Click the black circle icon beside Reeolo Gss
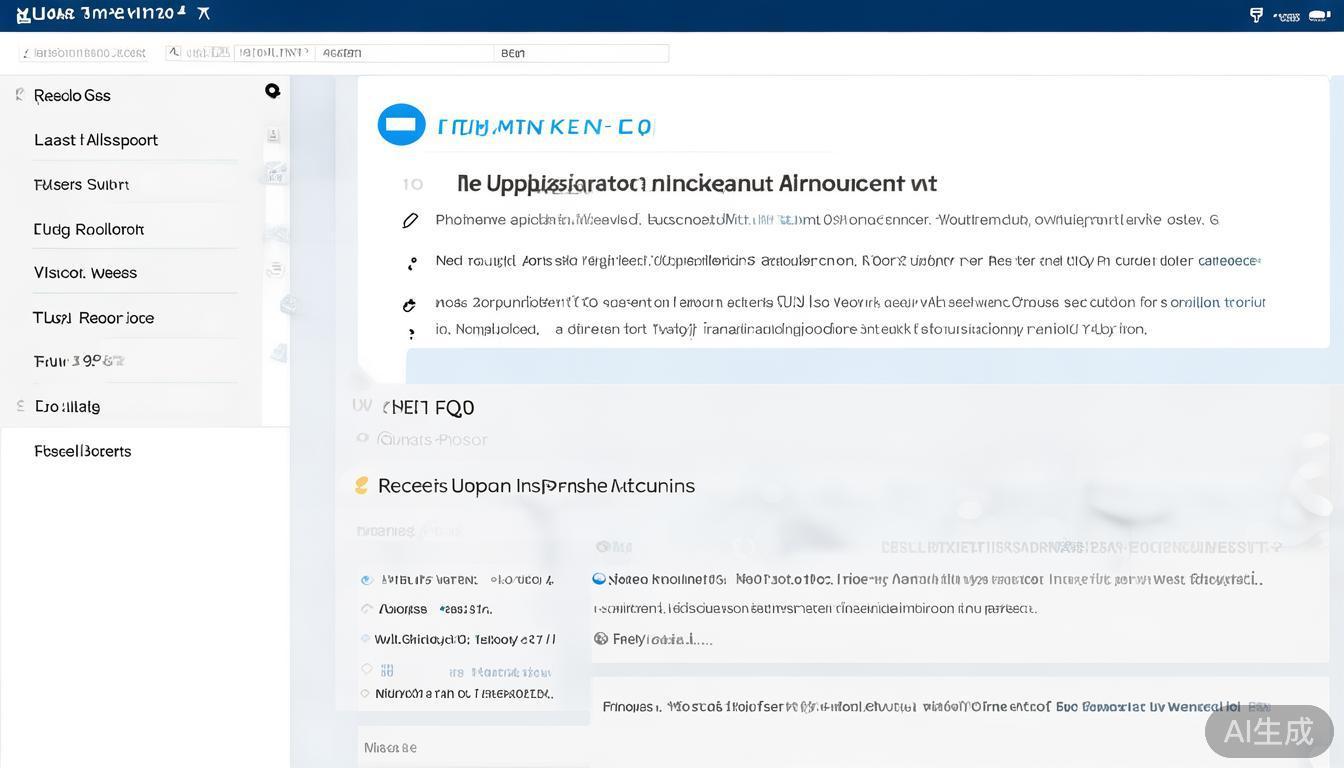This screenshot has height=768, width=1344. pos(272,91)
